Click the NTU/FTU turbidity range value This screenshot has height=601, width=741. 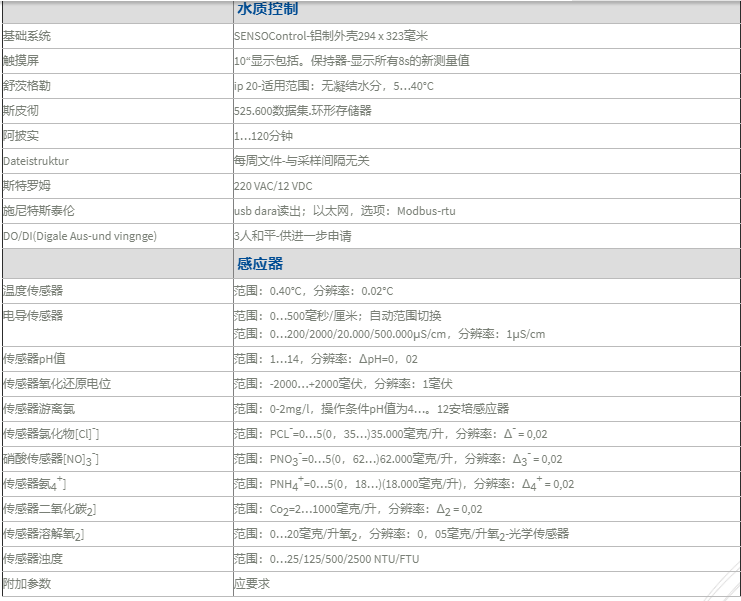pyautogui.click(x=326, y=559)
